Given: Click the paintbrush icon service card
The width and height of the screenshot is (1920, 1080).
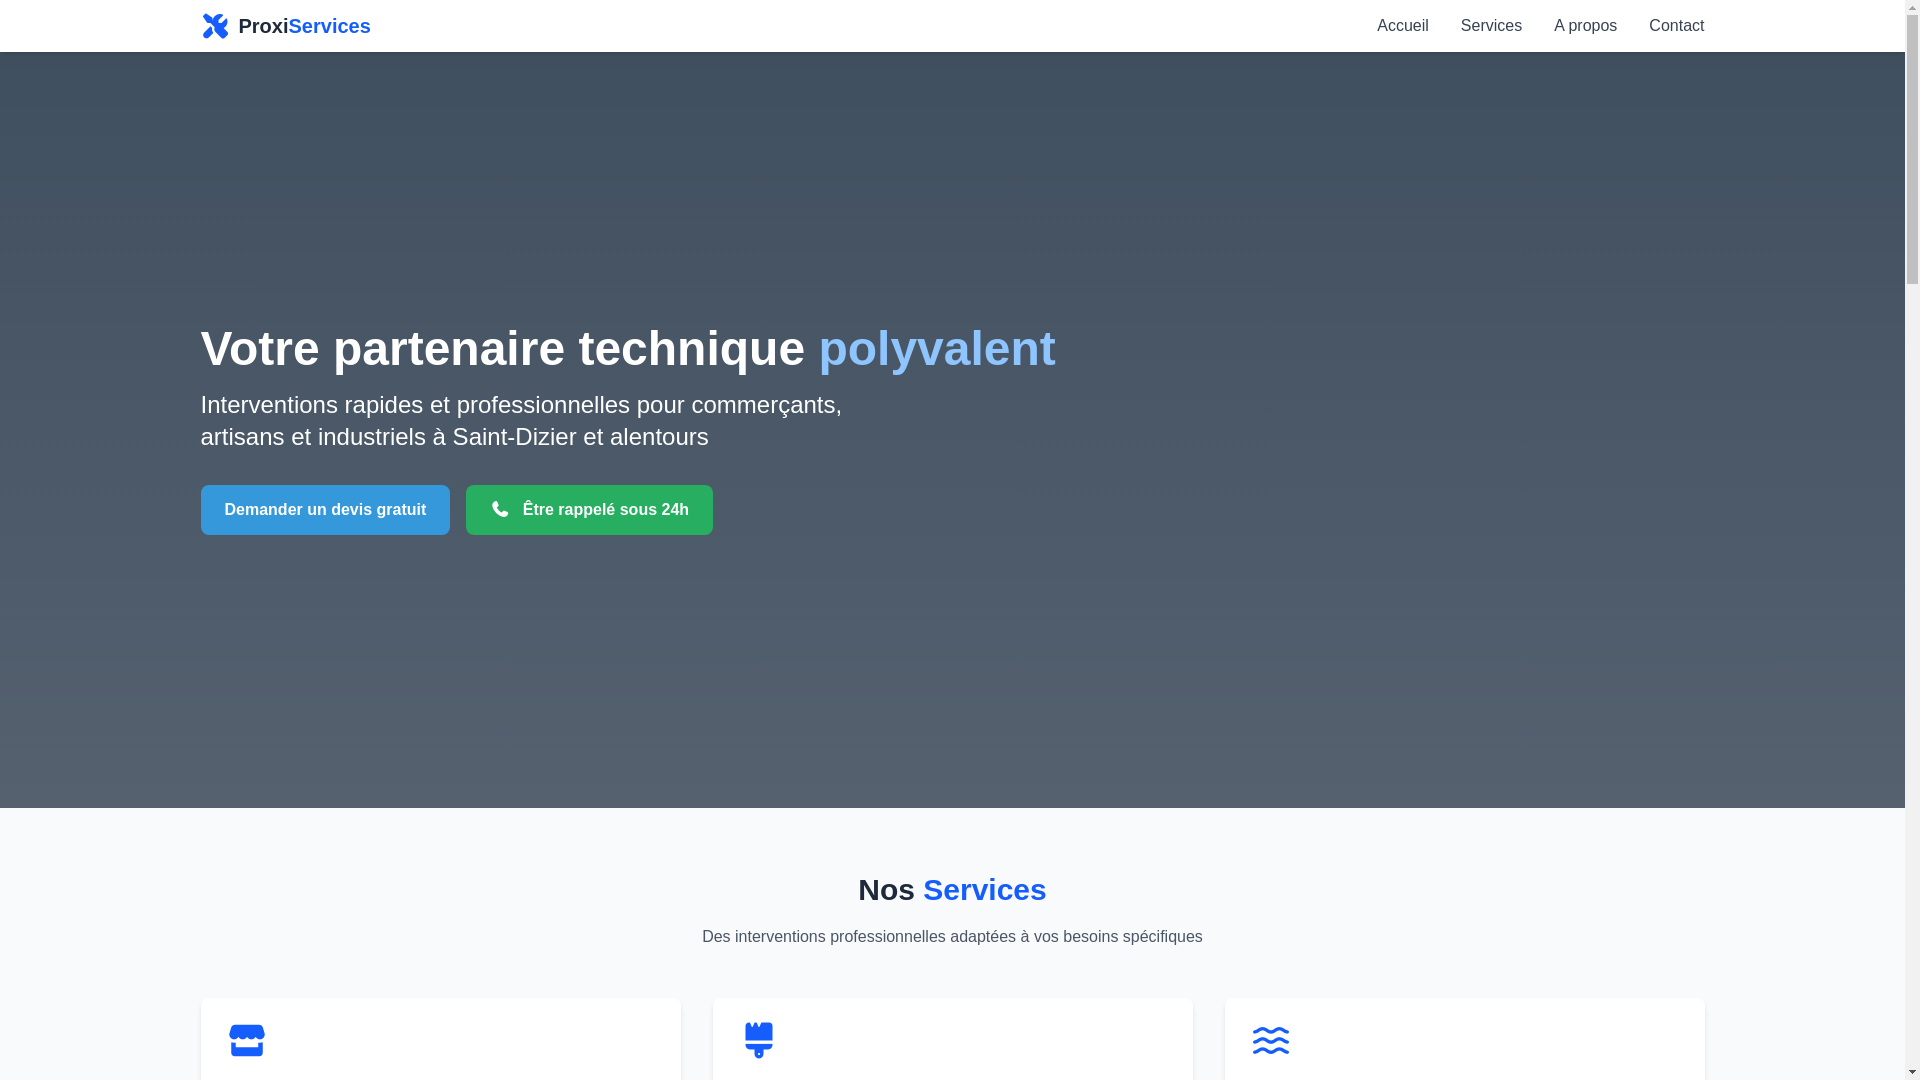Looking at the screenshot, I should coord(759,1040).
